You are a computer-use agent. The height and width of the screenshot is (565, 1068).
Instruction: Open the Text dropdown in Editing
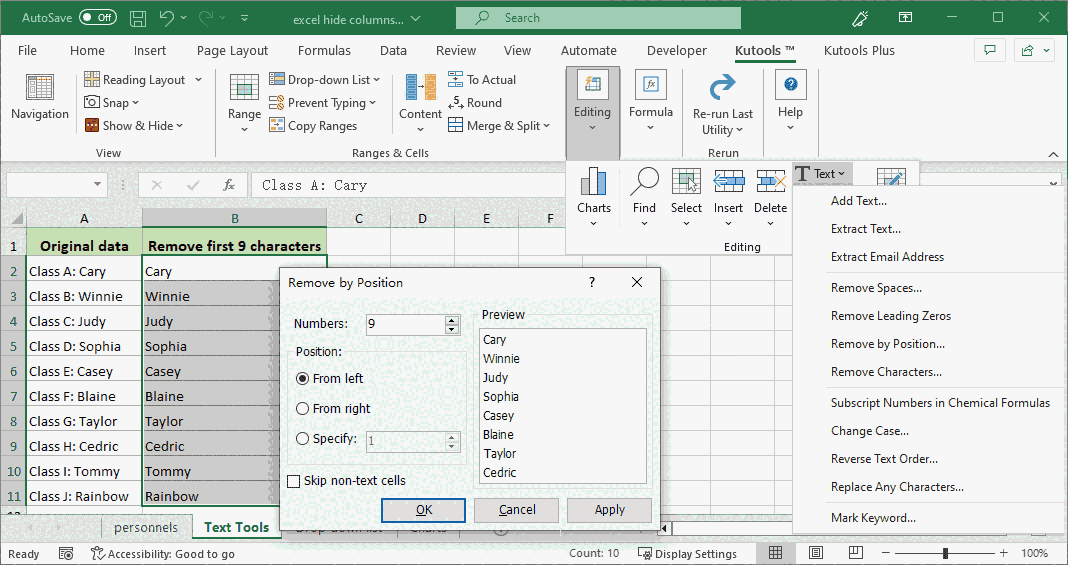pos(821,174)
